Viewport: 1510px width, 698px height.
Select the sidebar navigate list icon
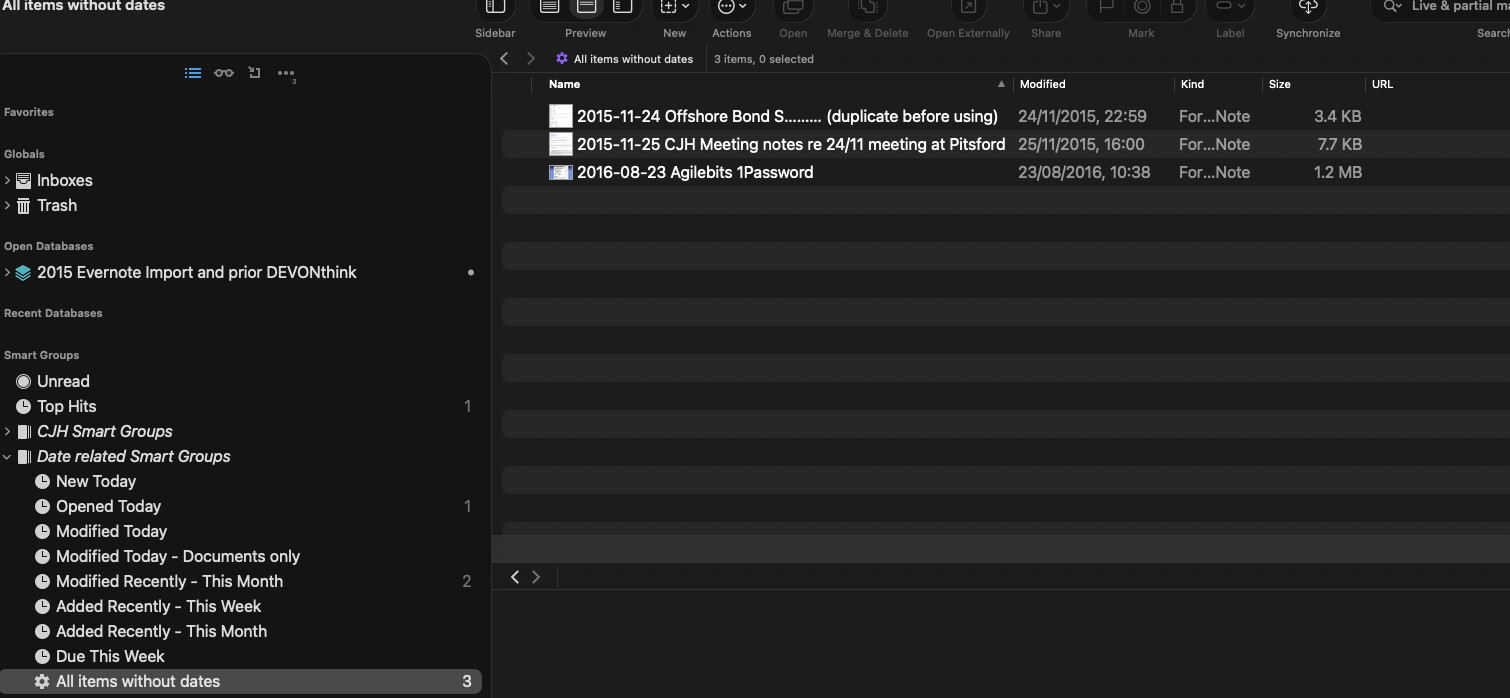pyautogui.click(x=193, y=73)
